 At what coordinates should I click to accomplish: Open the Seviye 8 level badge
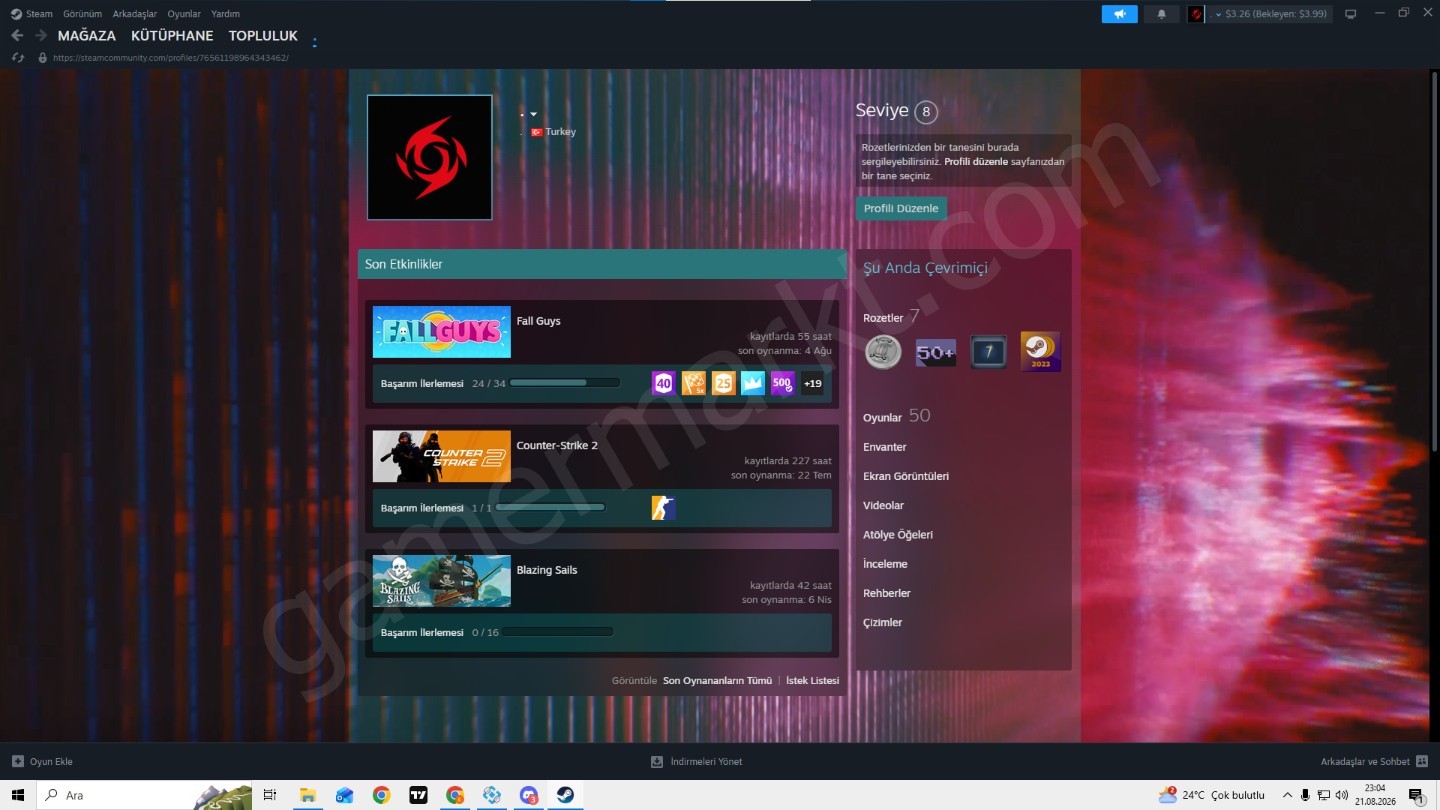pyautogui.click(x=926, y=111)
